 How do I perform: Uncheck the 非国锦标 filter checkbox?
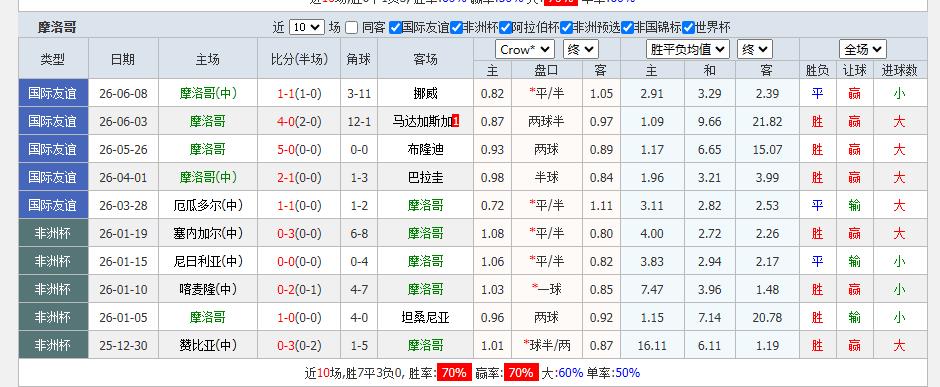(x=628, y=28)
